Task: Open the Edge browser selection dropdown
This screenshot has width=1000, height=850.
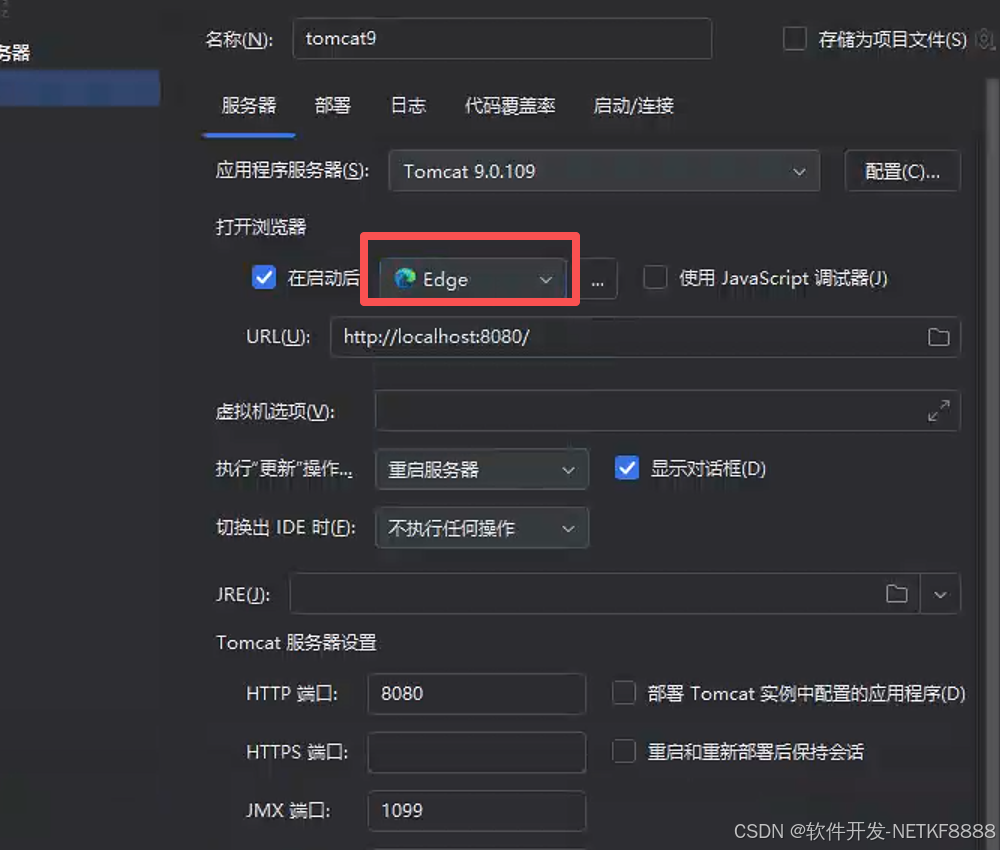Action: coord(473,279)
